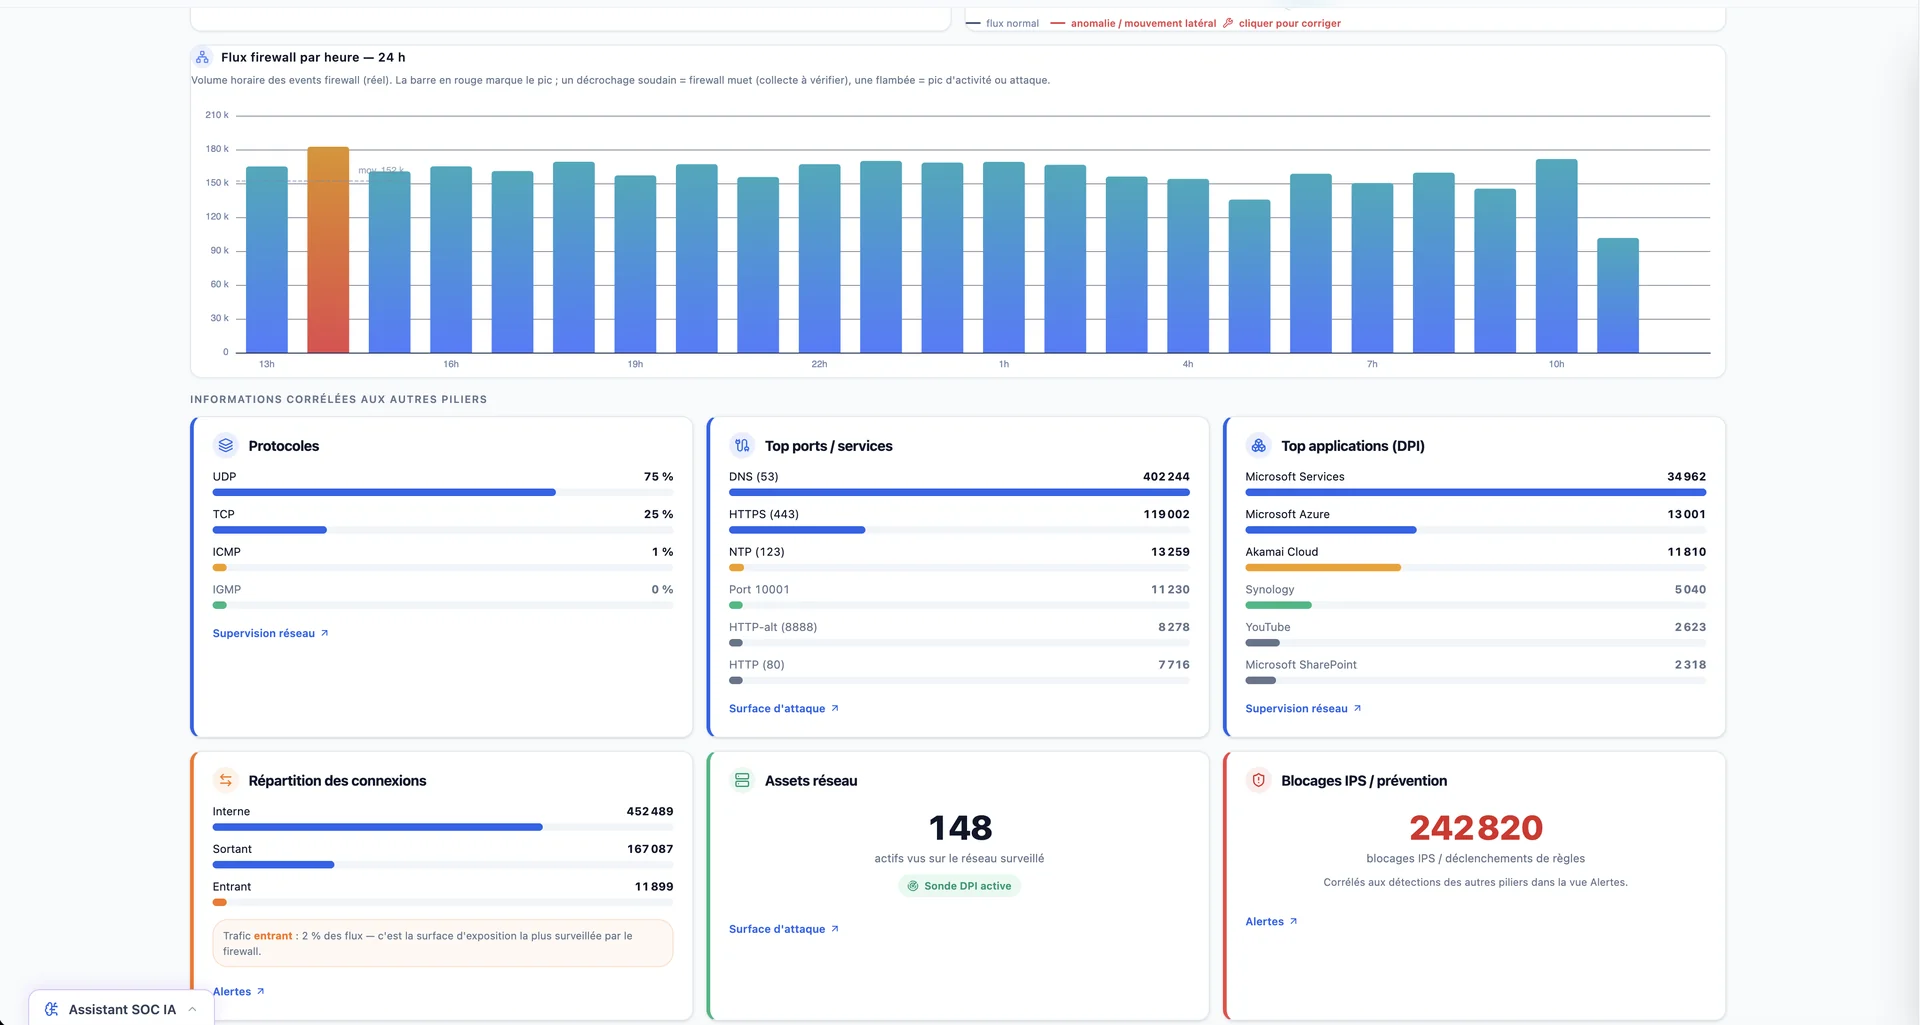Click the Protocoles layers icon
Viewport: 1920px width, 1025px height.
click(x=226, y=445)
